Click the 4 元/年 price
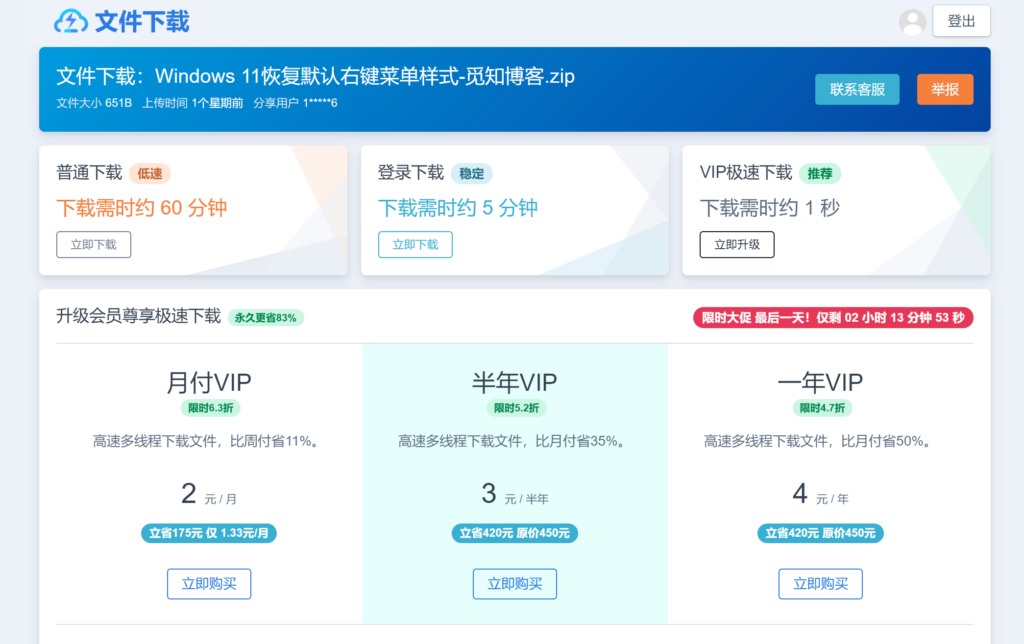Screen dimensions: 1024x644 820,494
